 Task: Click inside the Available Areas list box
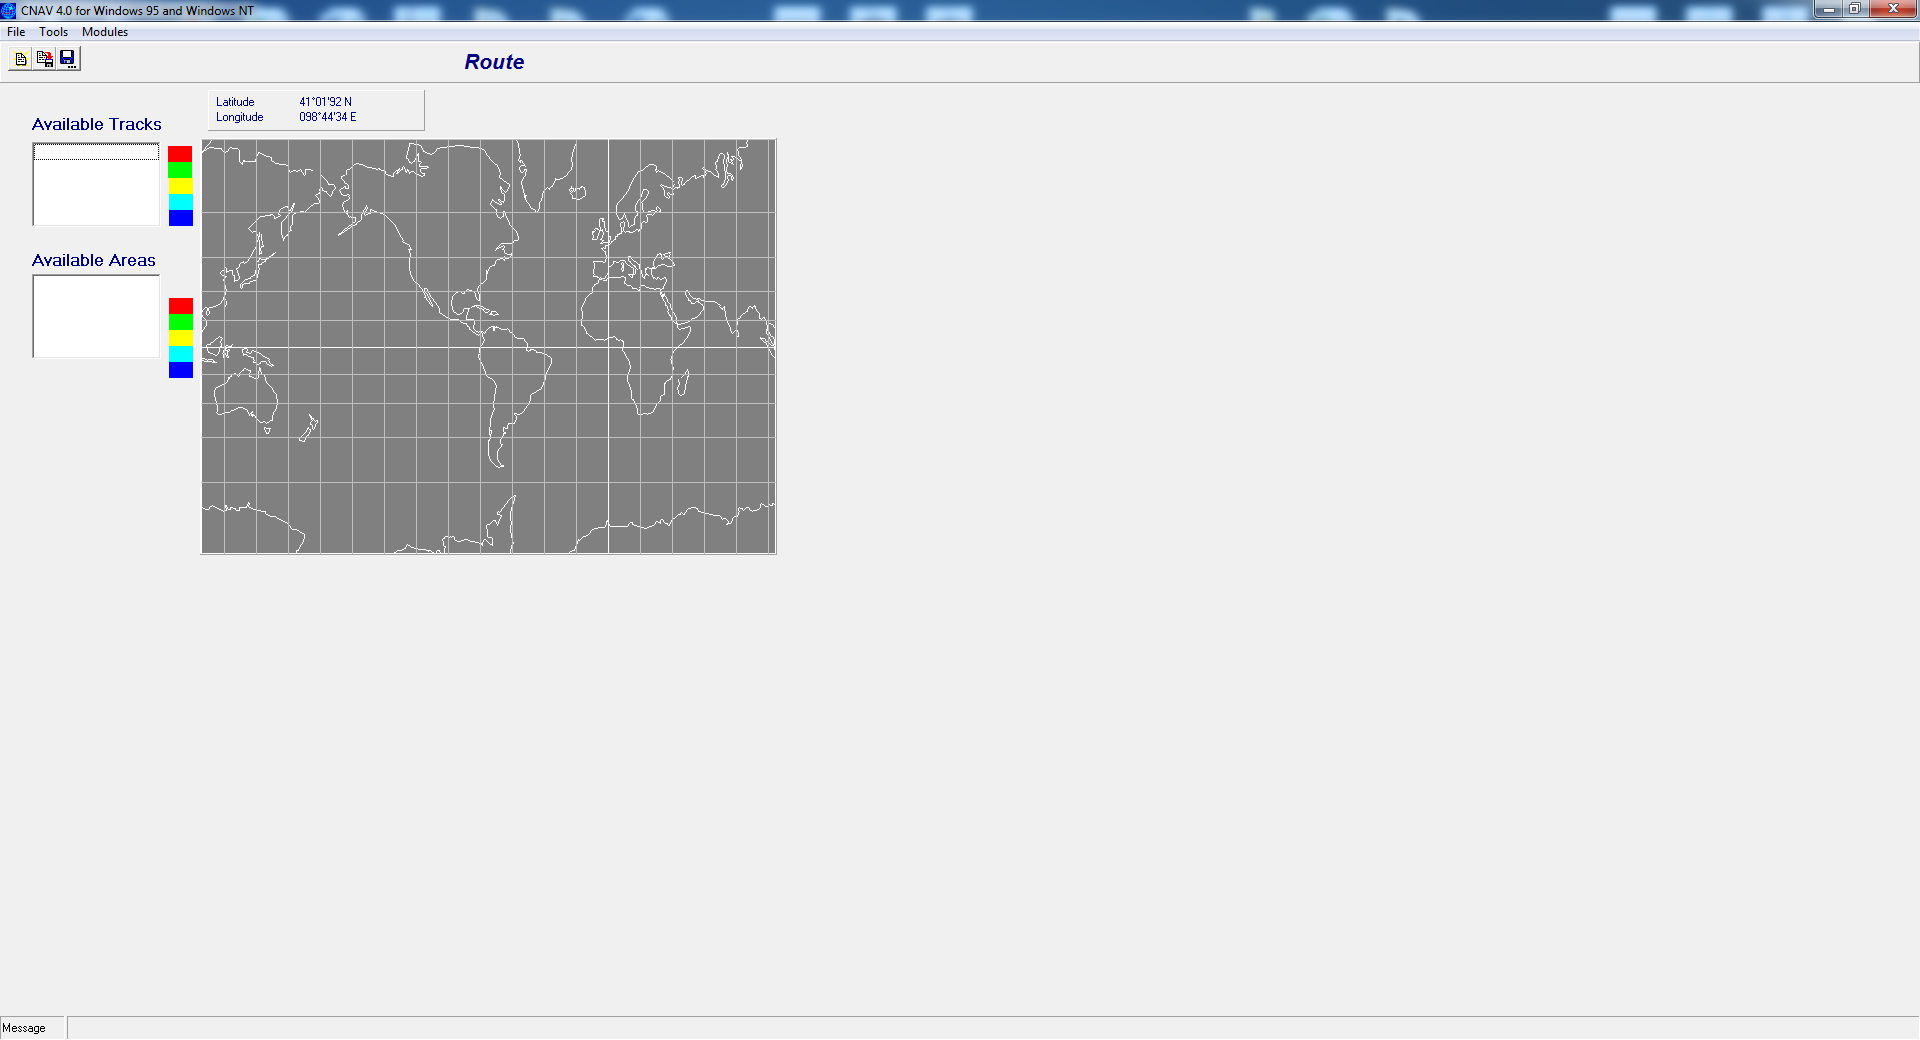pyautogui.click(x=96, y=316)
